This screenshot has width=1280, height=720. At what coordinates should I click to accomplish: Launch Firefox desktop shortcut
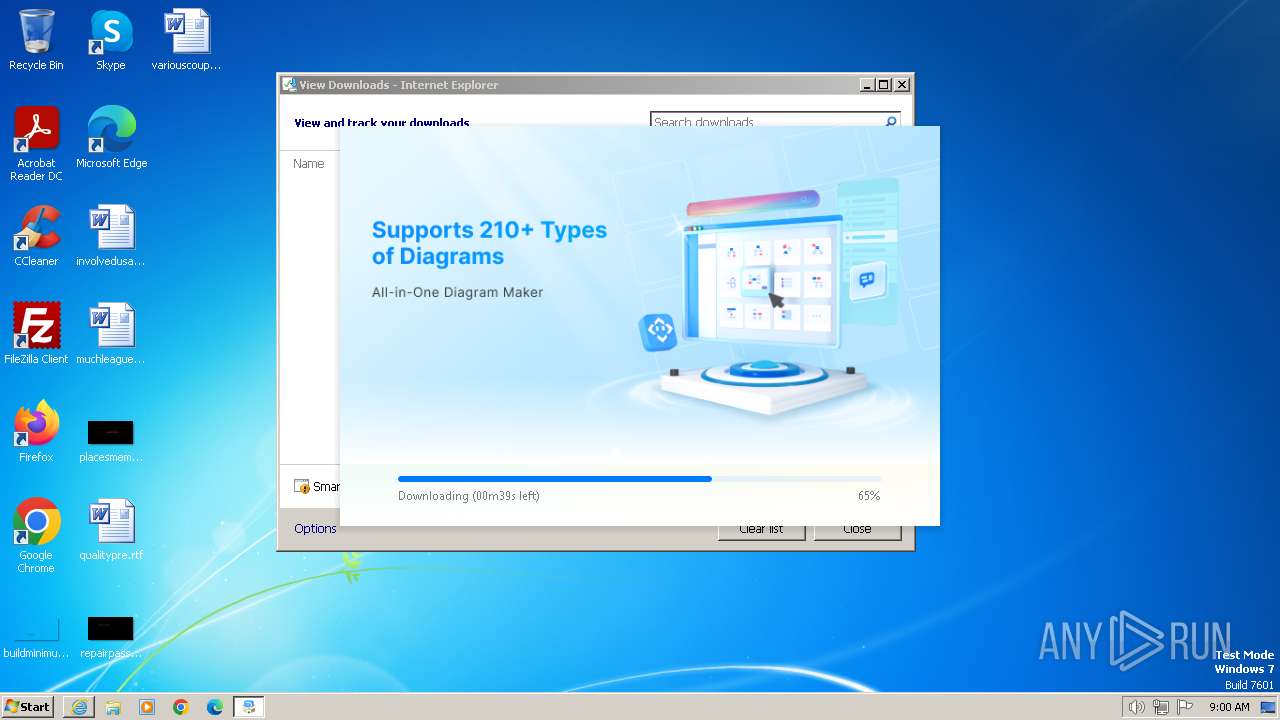(x=36, y=432)
